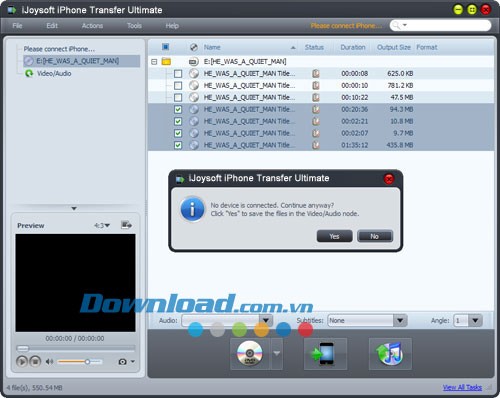
Task: Click the DVD rip disc button
Action: click(x=250, y=354)
